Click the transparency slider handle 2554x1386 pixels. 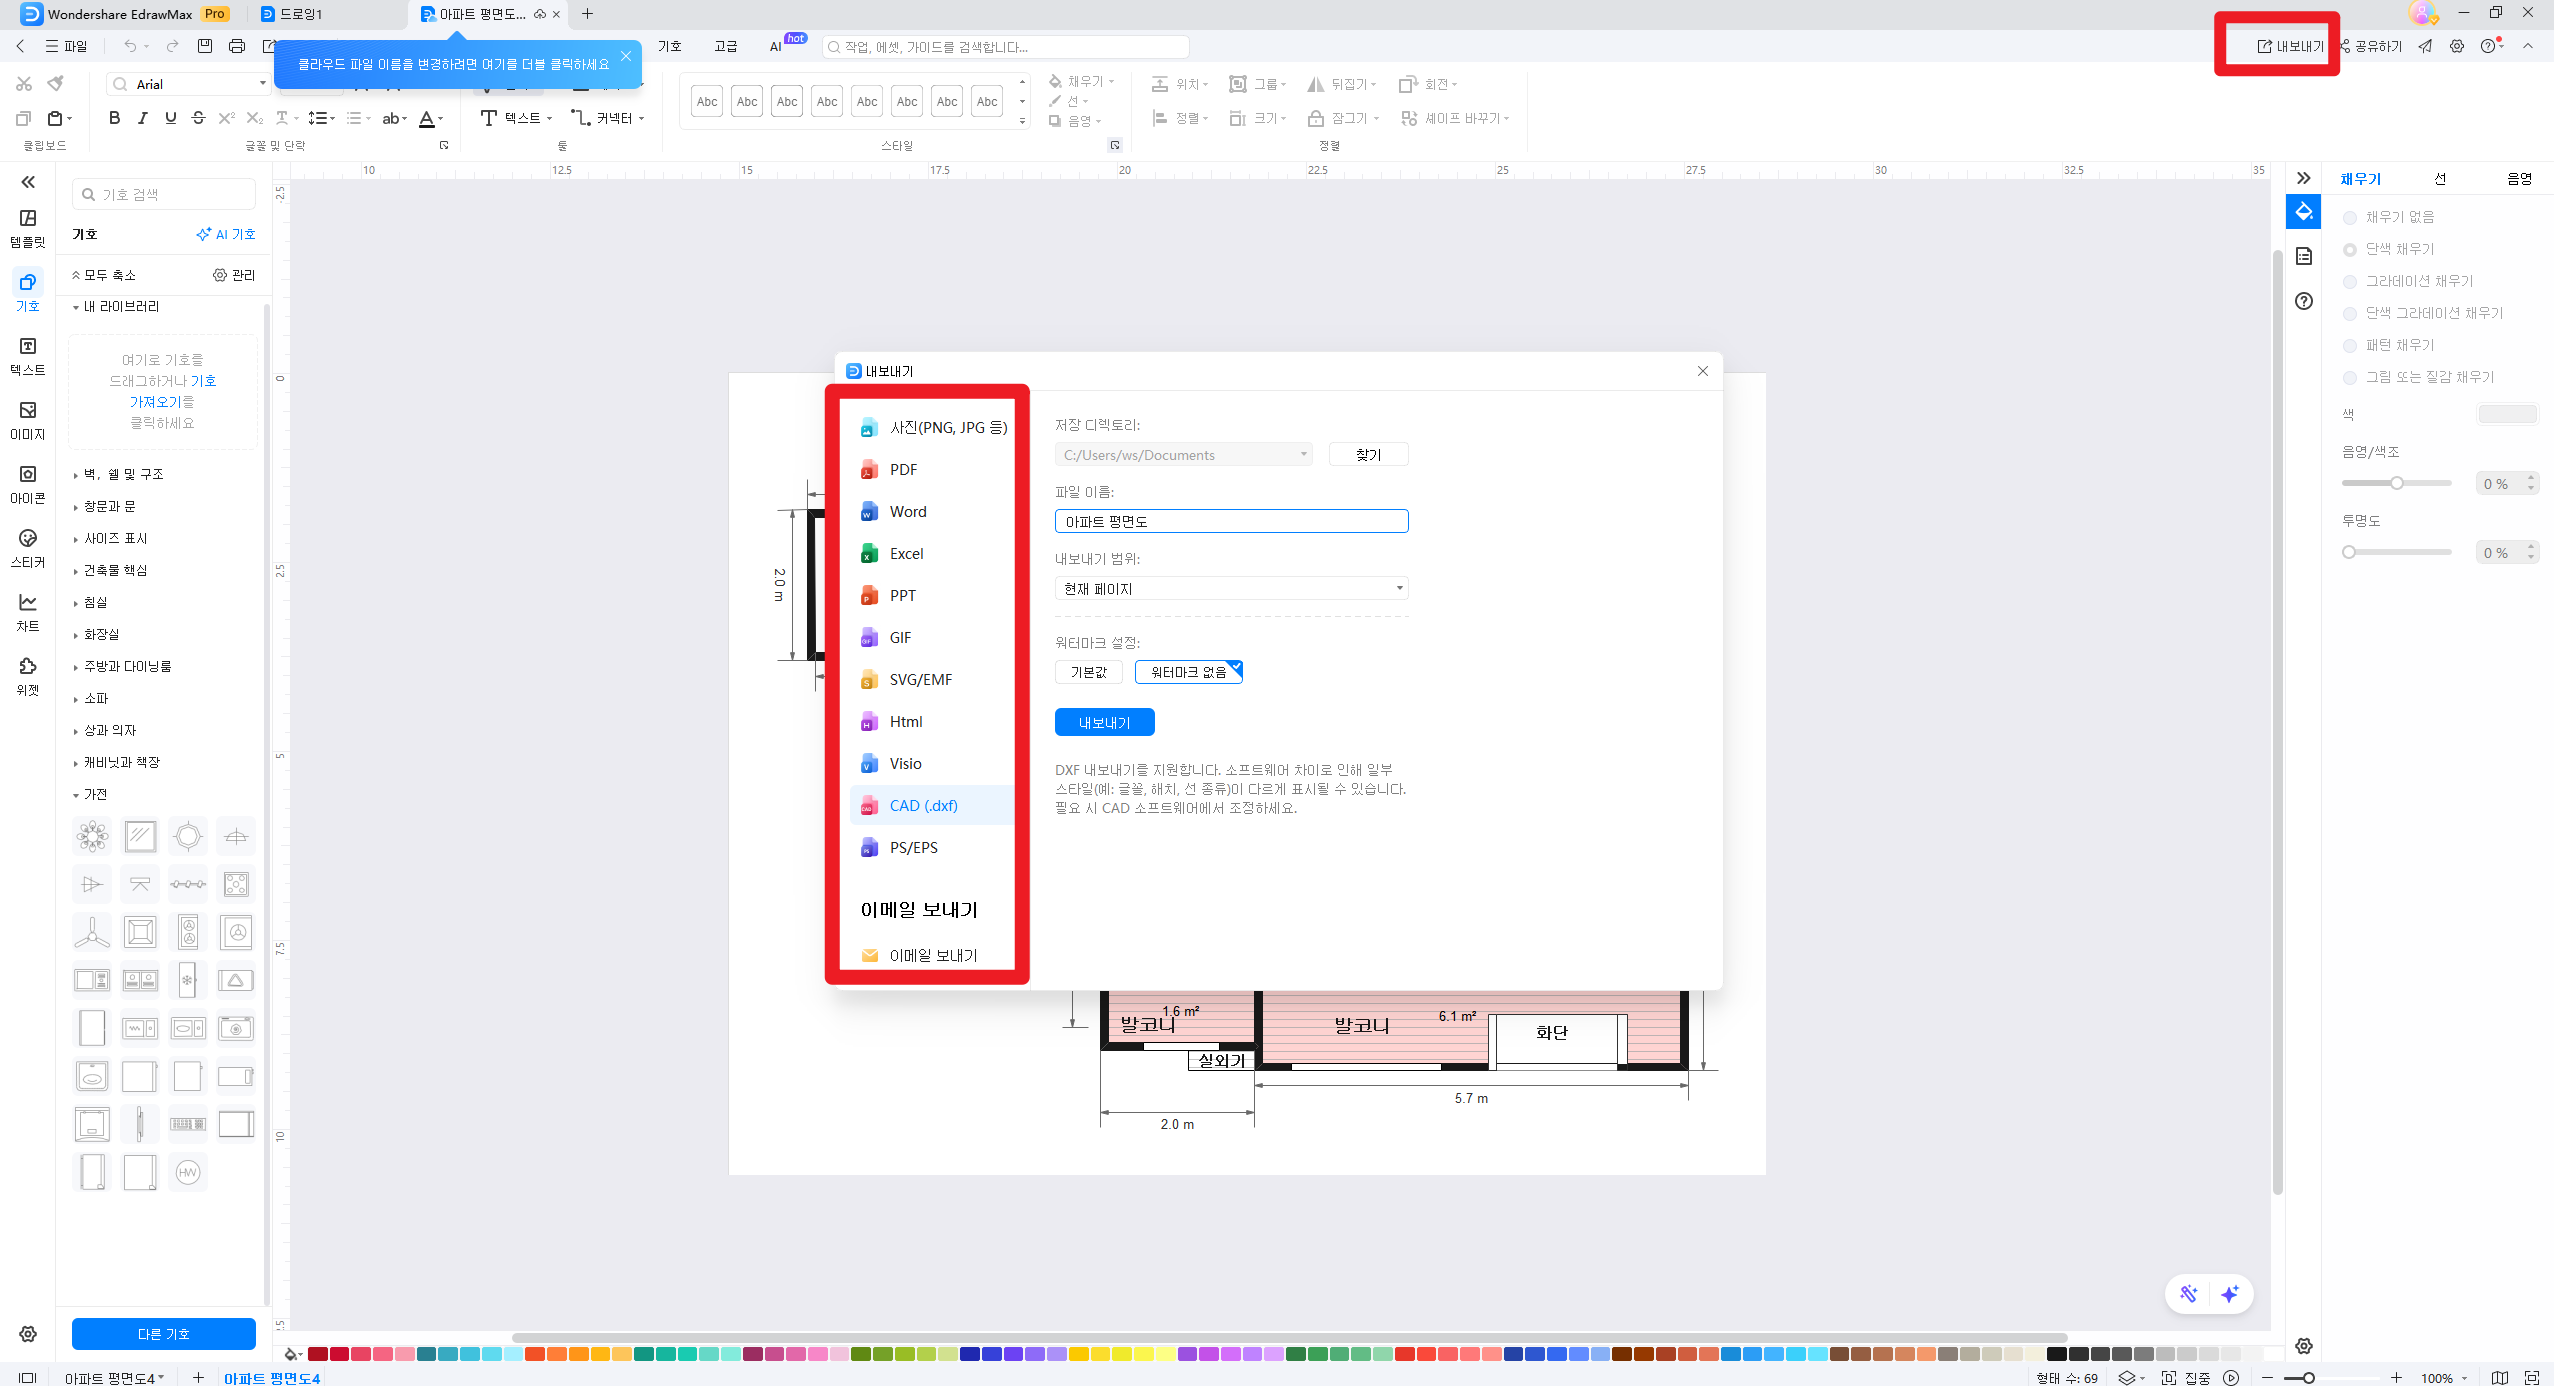click(x=2350, y=552)
